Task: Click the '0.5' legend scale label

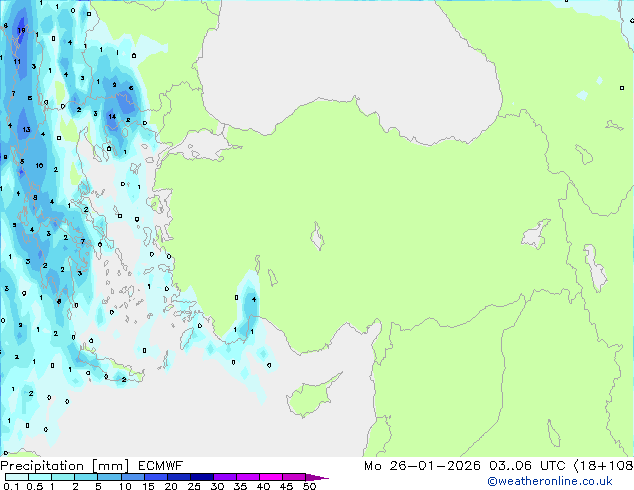Action: coord(35,486)
